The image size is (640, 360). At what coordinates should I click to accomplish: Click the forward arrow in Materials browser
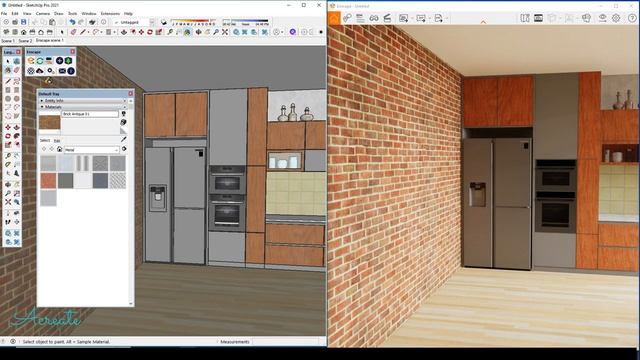tap(52, 149)
